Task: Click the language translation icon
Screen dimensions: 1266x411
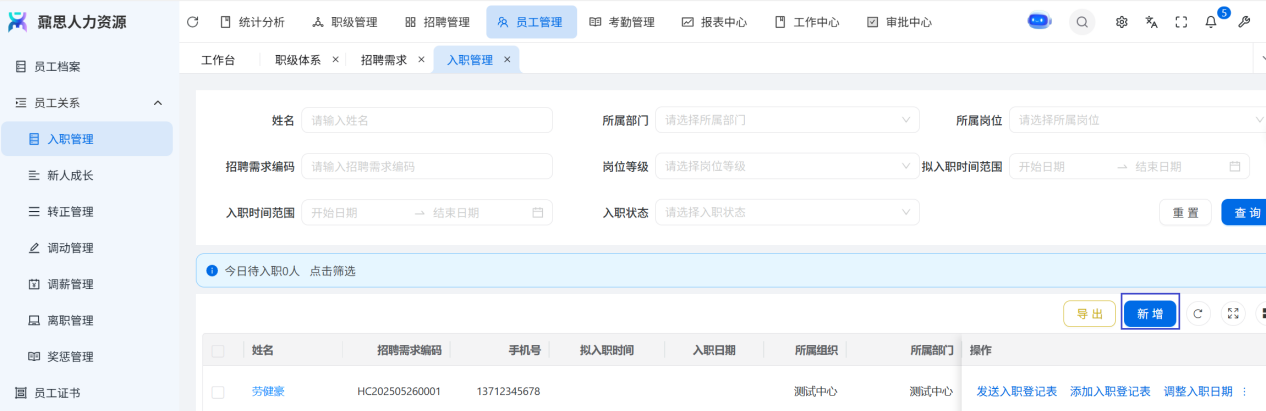Action: (x=1151, y=22)
